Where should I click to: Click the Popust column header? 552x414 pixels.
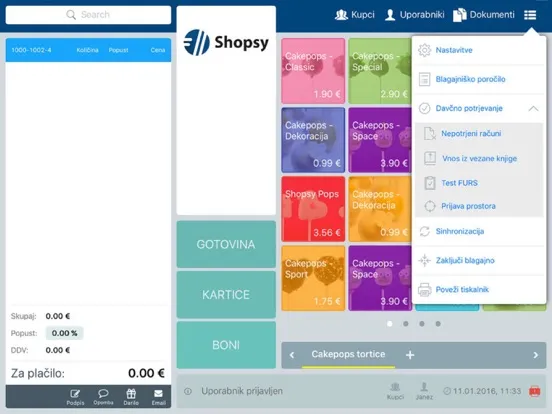[118, 50]
